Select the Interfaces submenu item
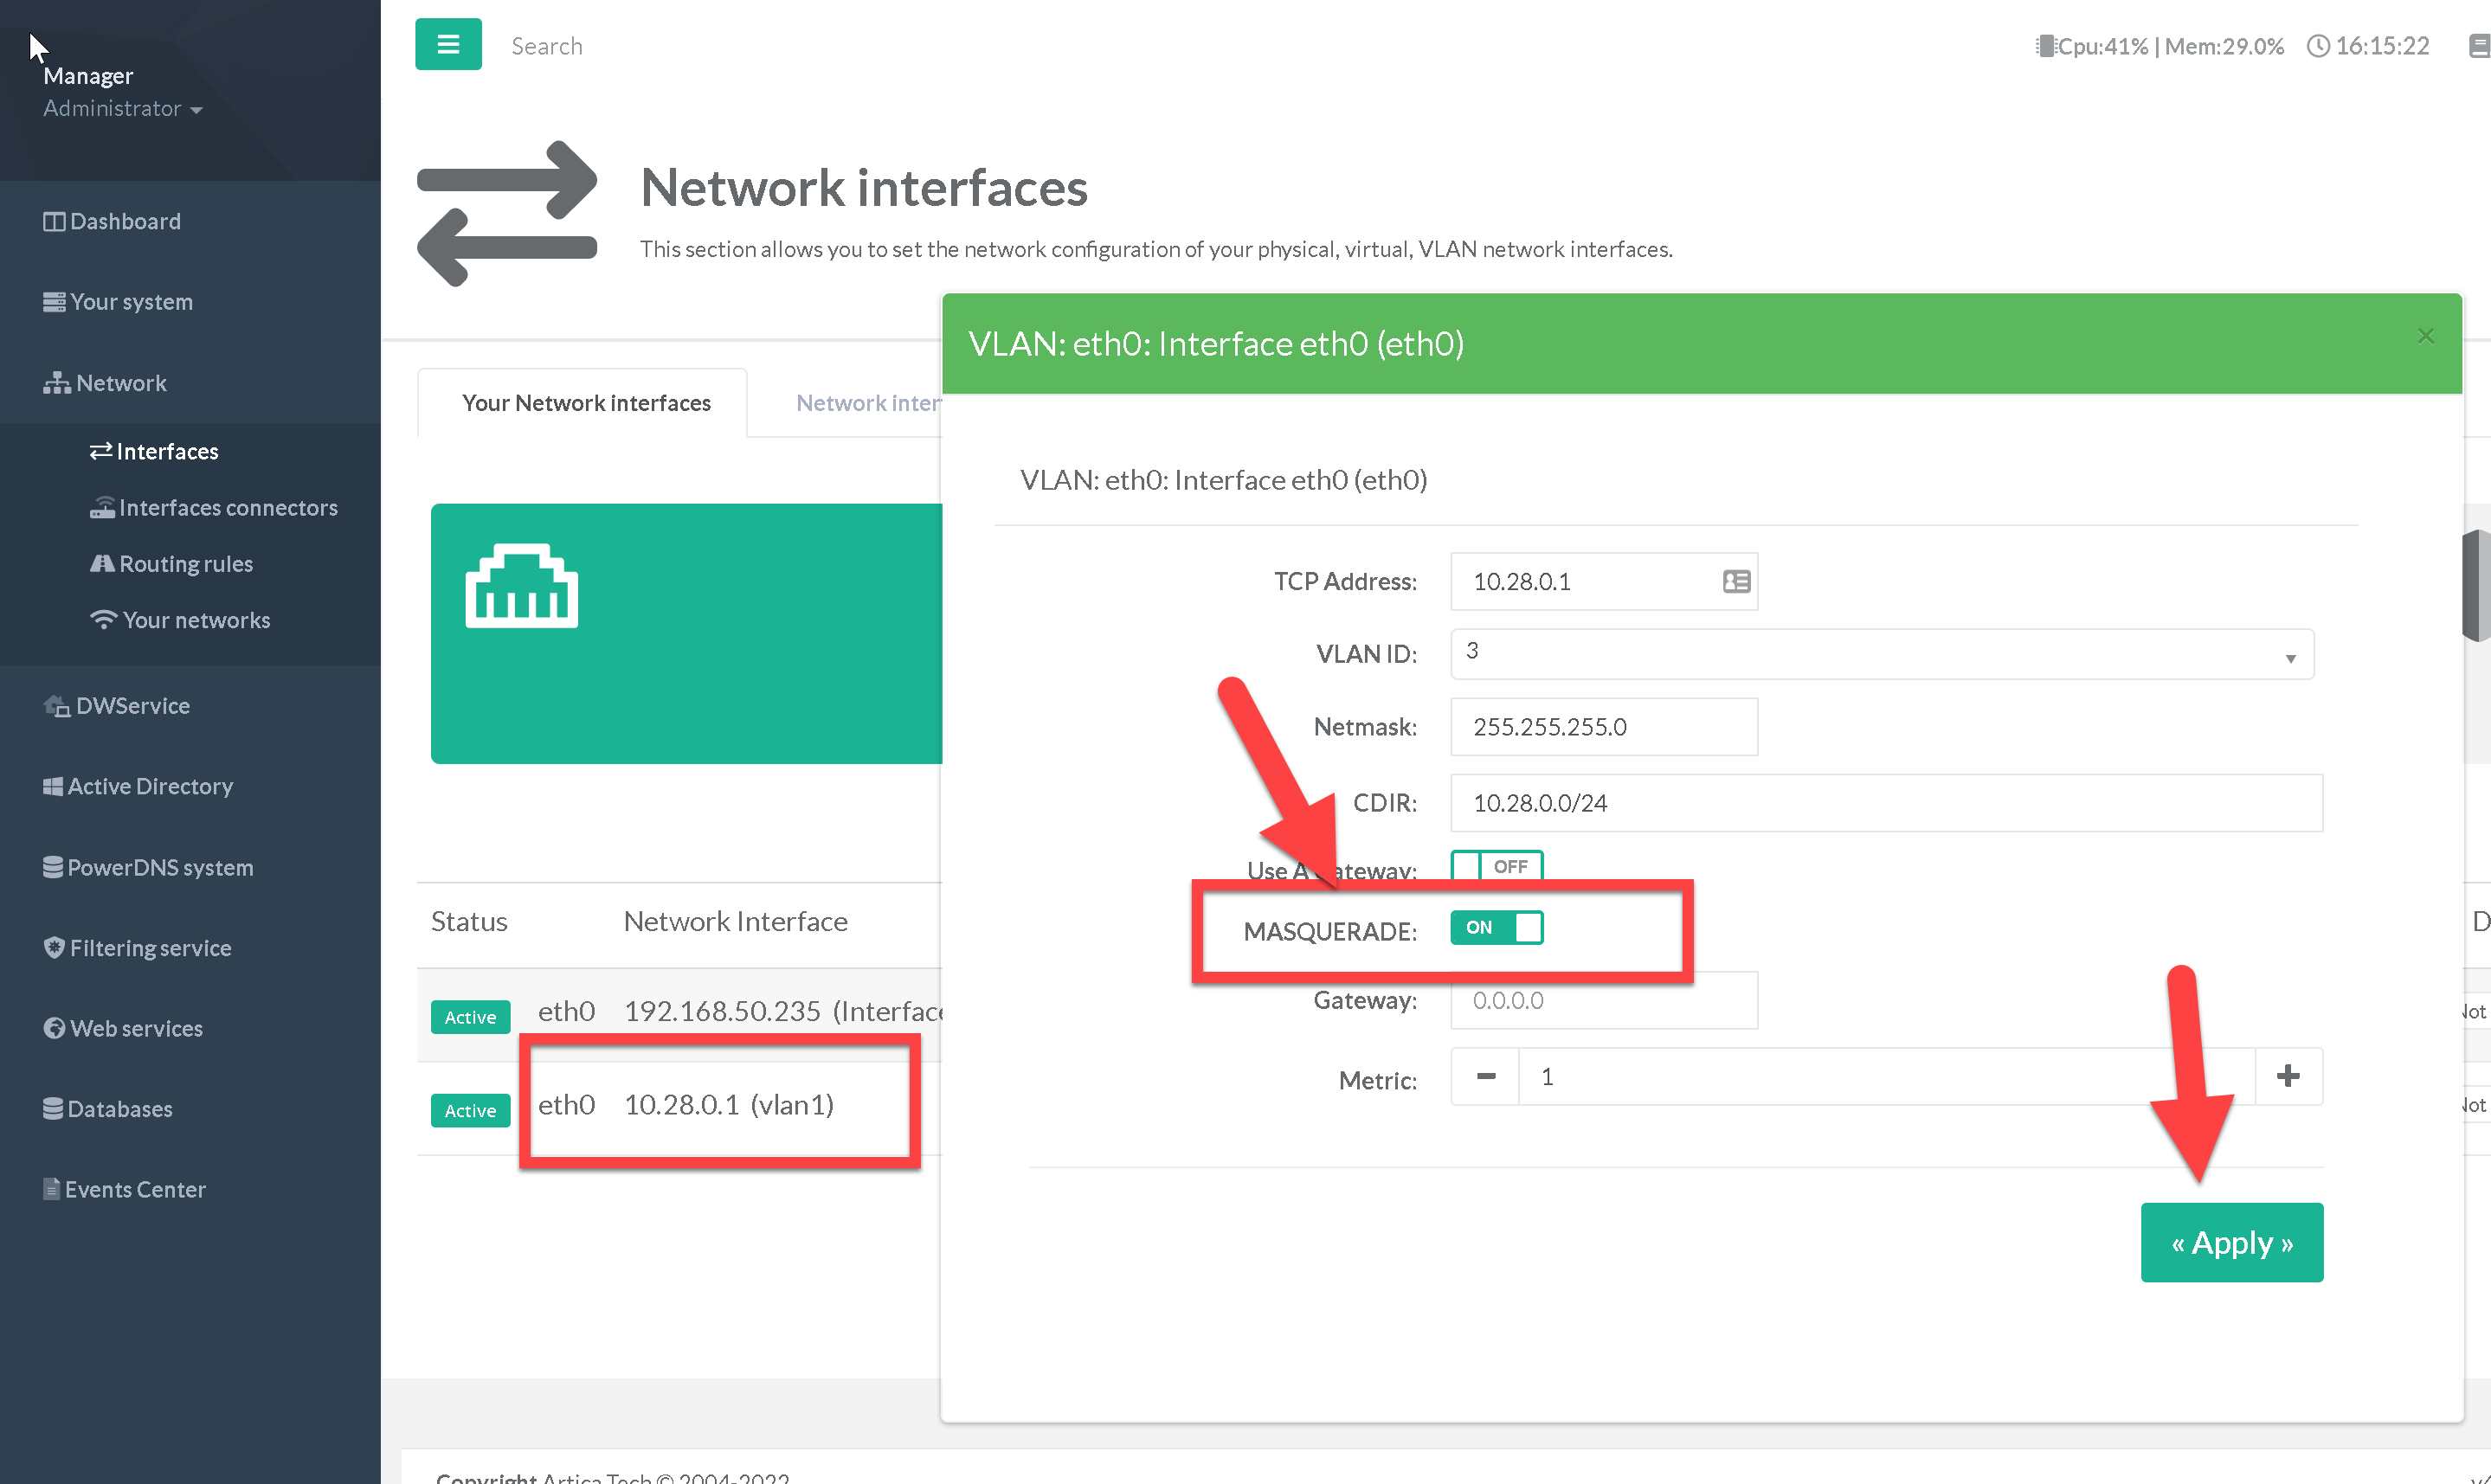The height and width of the screenshot is (1484, 2491). point(166,452)
